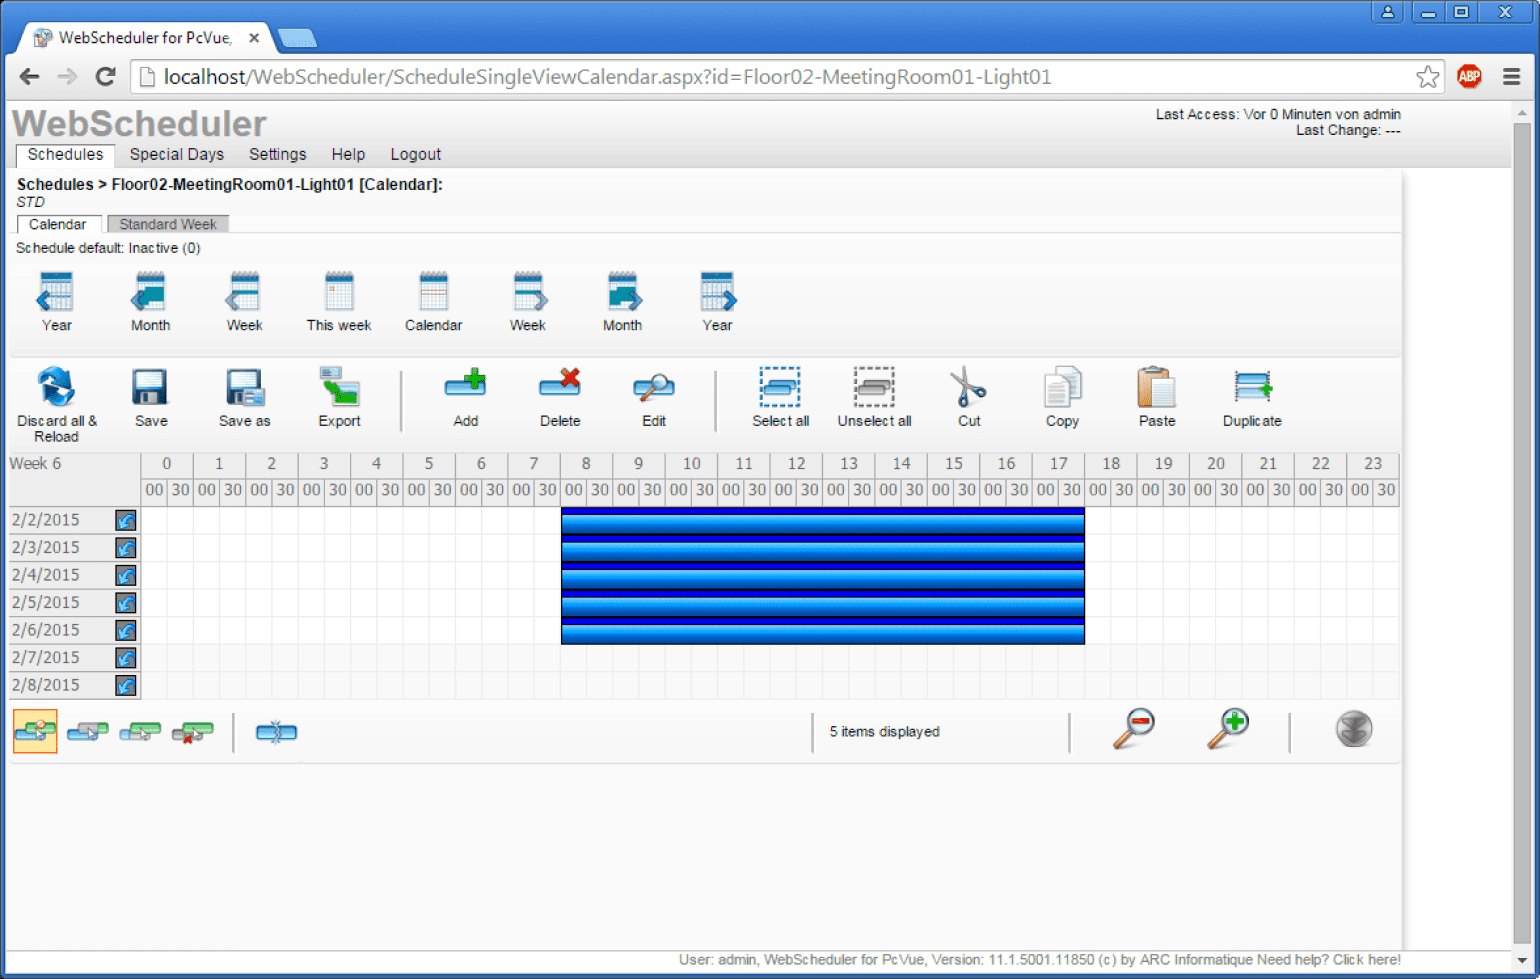Click the grey round down-arrow icon

[x=1354, y=729]
